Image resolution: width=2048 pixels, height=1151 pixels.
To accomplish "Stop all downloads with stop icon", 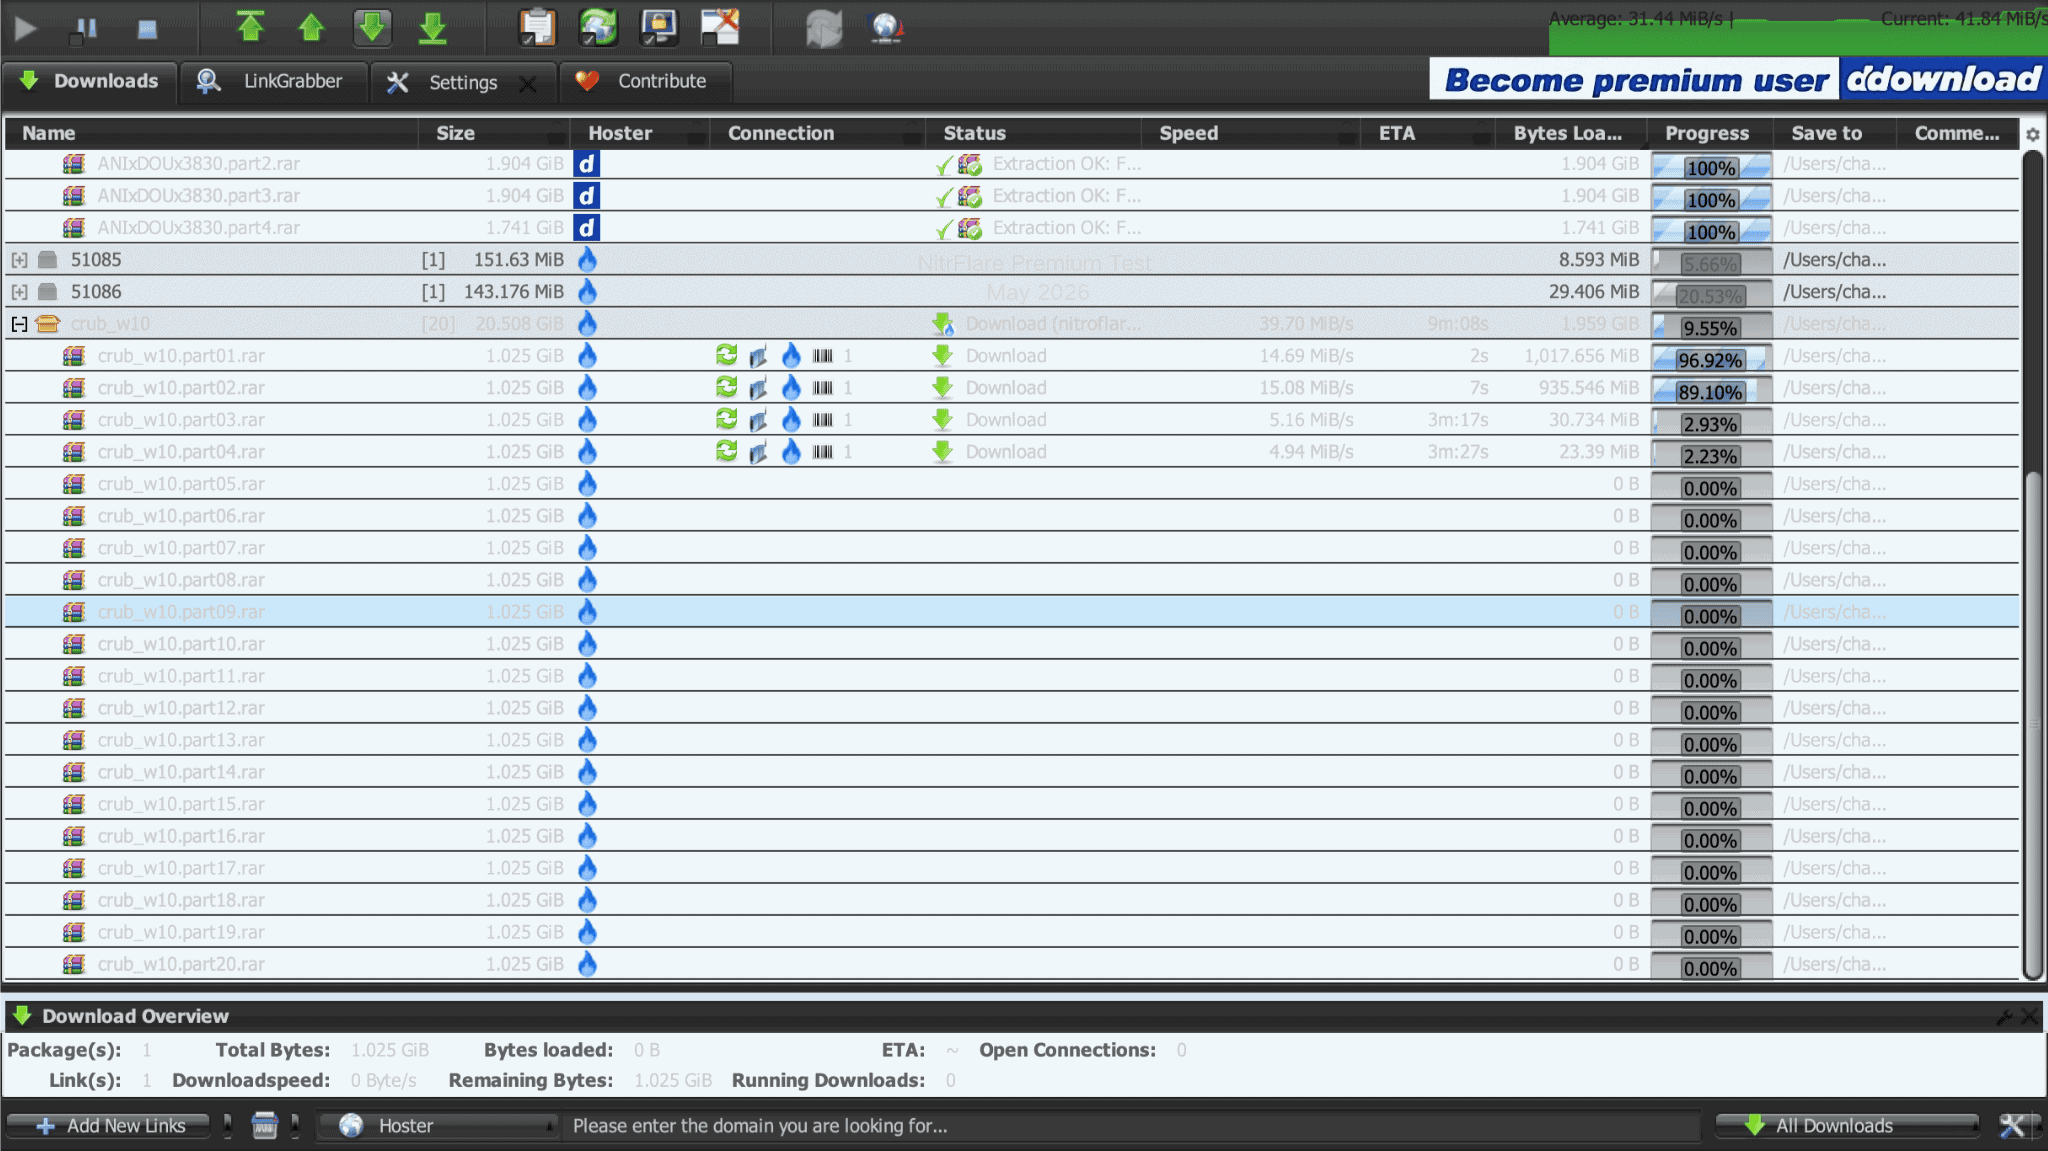I will 147,29.
